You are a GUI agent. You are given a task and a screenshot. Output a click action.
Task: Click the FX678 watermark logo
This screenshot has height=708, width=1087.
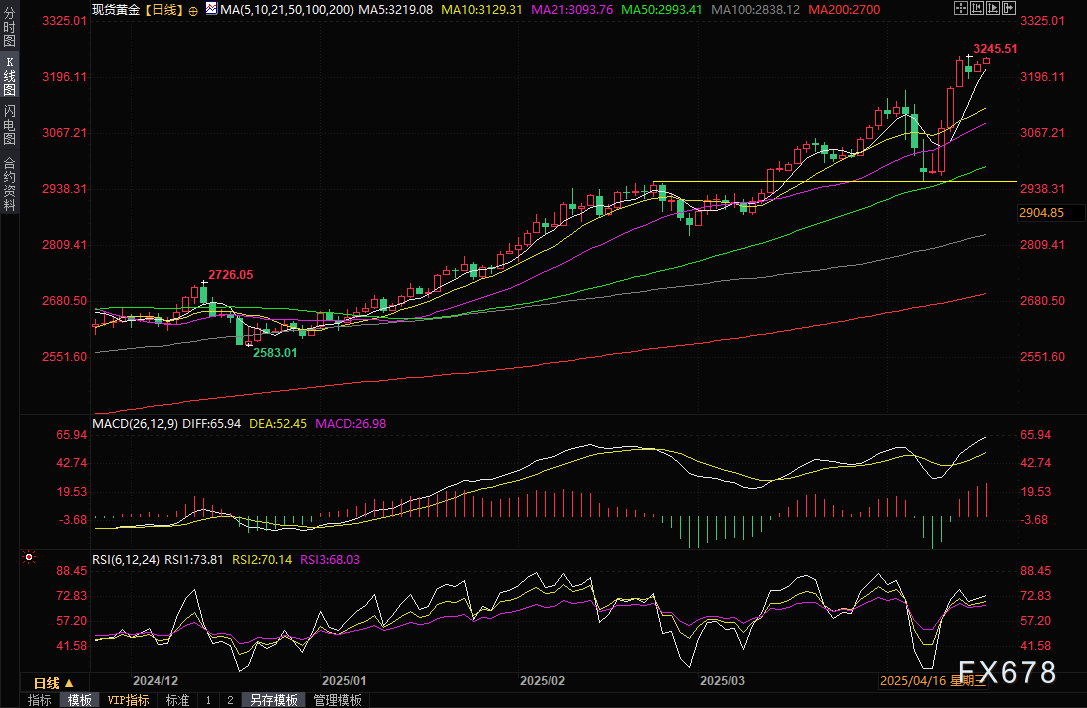coord(1007,673)
